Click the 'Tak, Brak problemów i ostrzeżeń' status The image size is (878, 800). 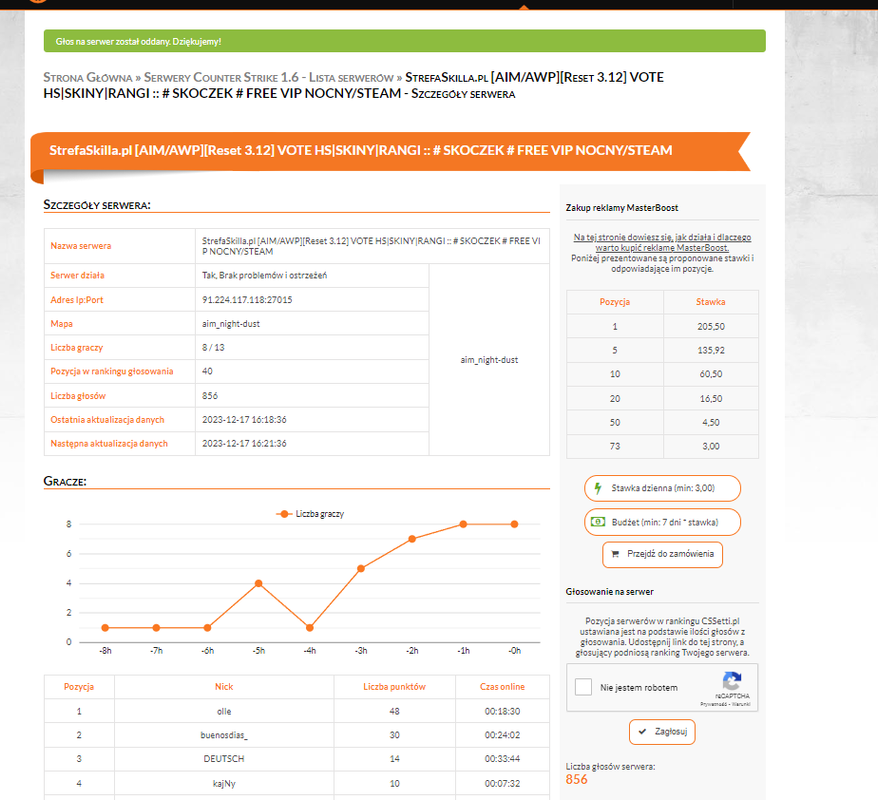[264, 275]
